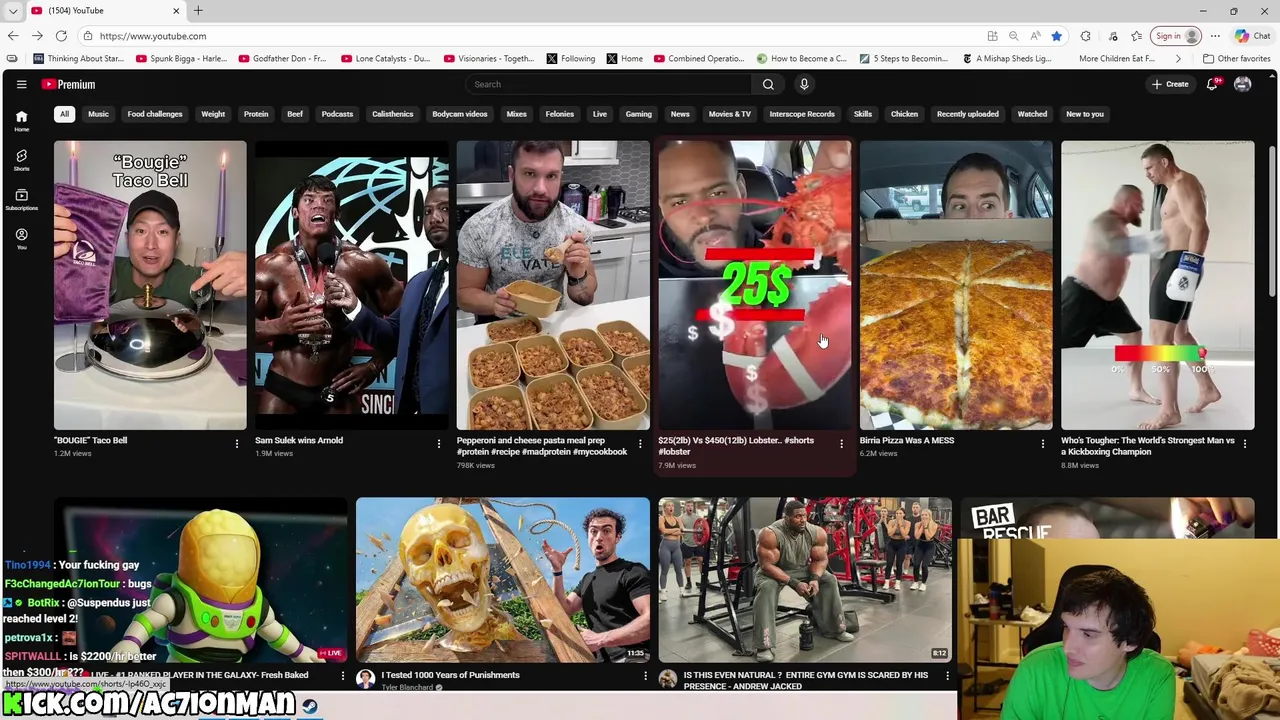This screenshot has height=720, width=1280.
Task: Go to Home in YouTube sidebar
Action: (x=21, y=121)
